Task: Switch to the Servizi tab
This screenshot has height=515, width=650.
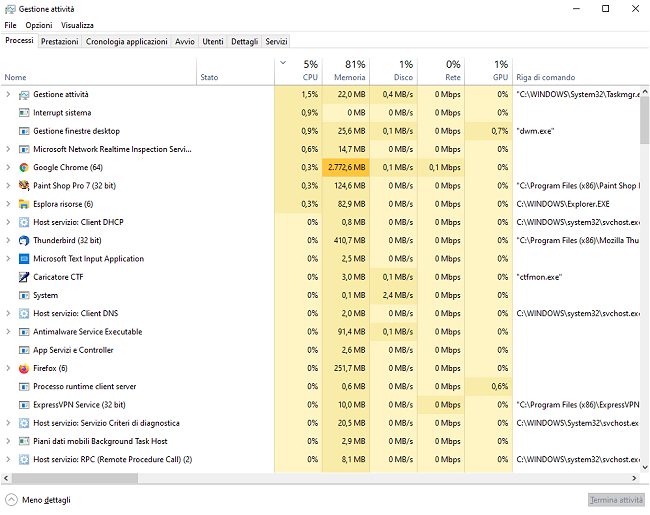Action: (x=276, y=41)
